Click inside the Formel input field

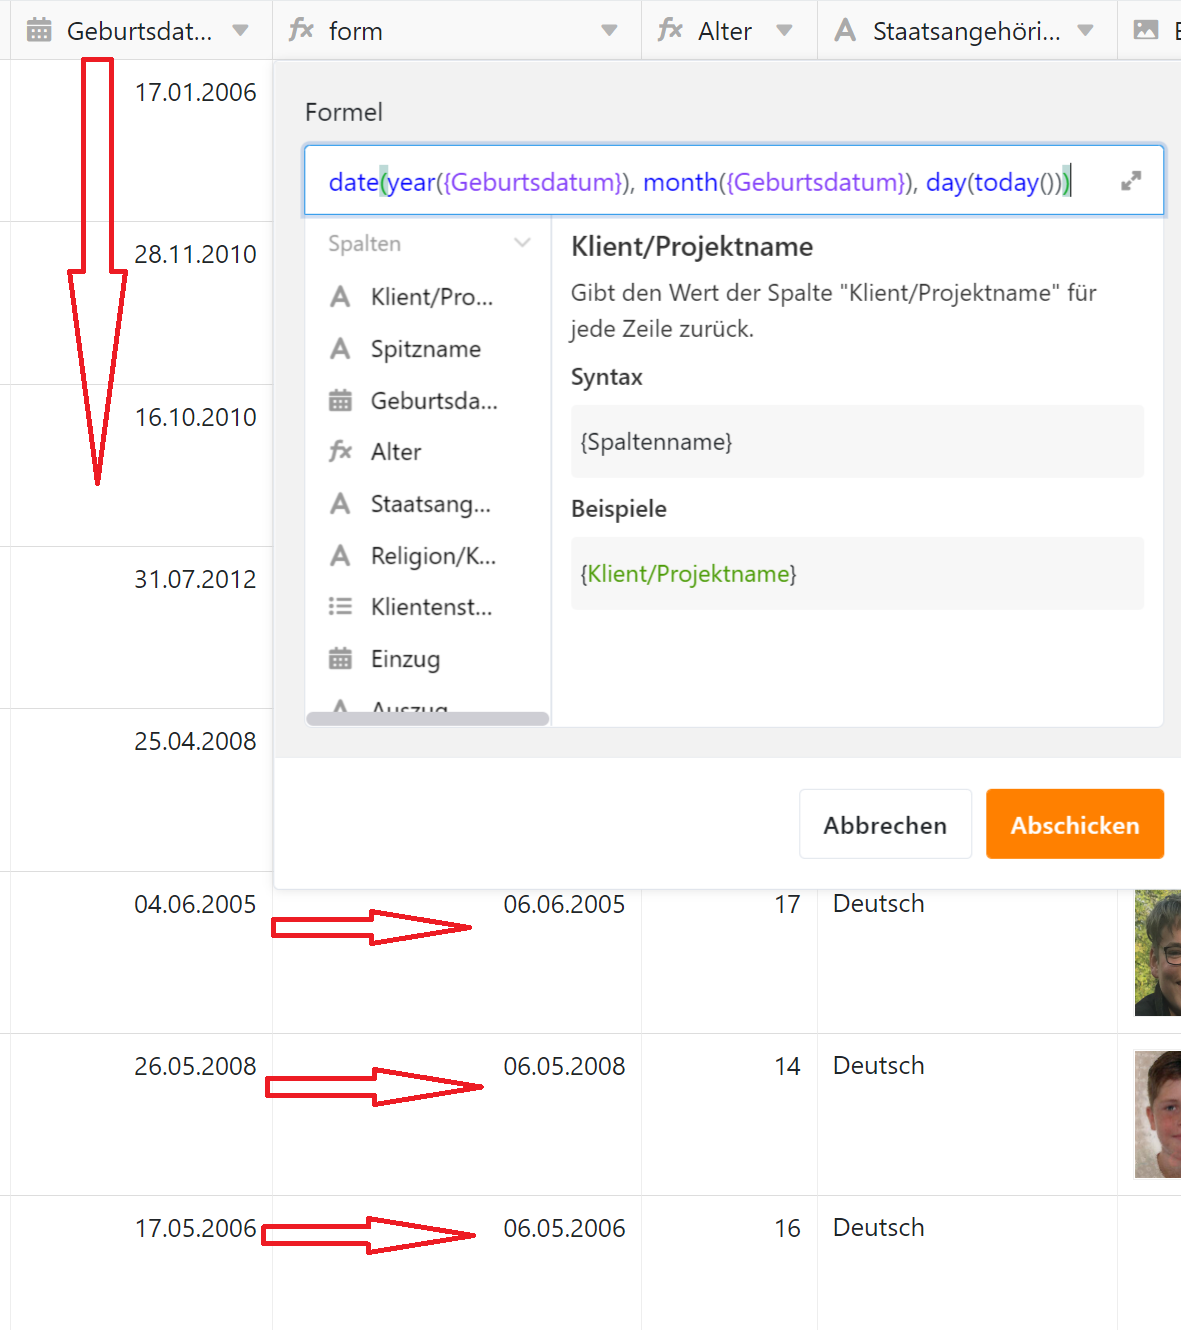tap(700, 182)
